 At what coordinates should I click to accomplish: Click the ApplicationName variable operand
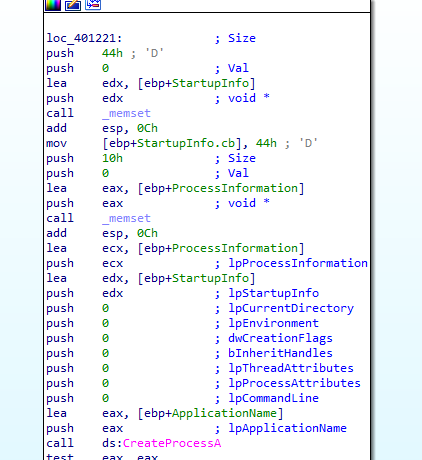point(224,413)
